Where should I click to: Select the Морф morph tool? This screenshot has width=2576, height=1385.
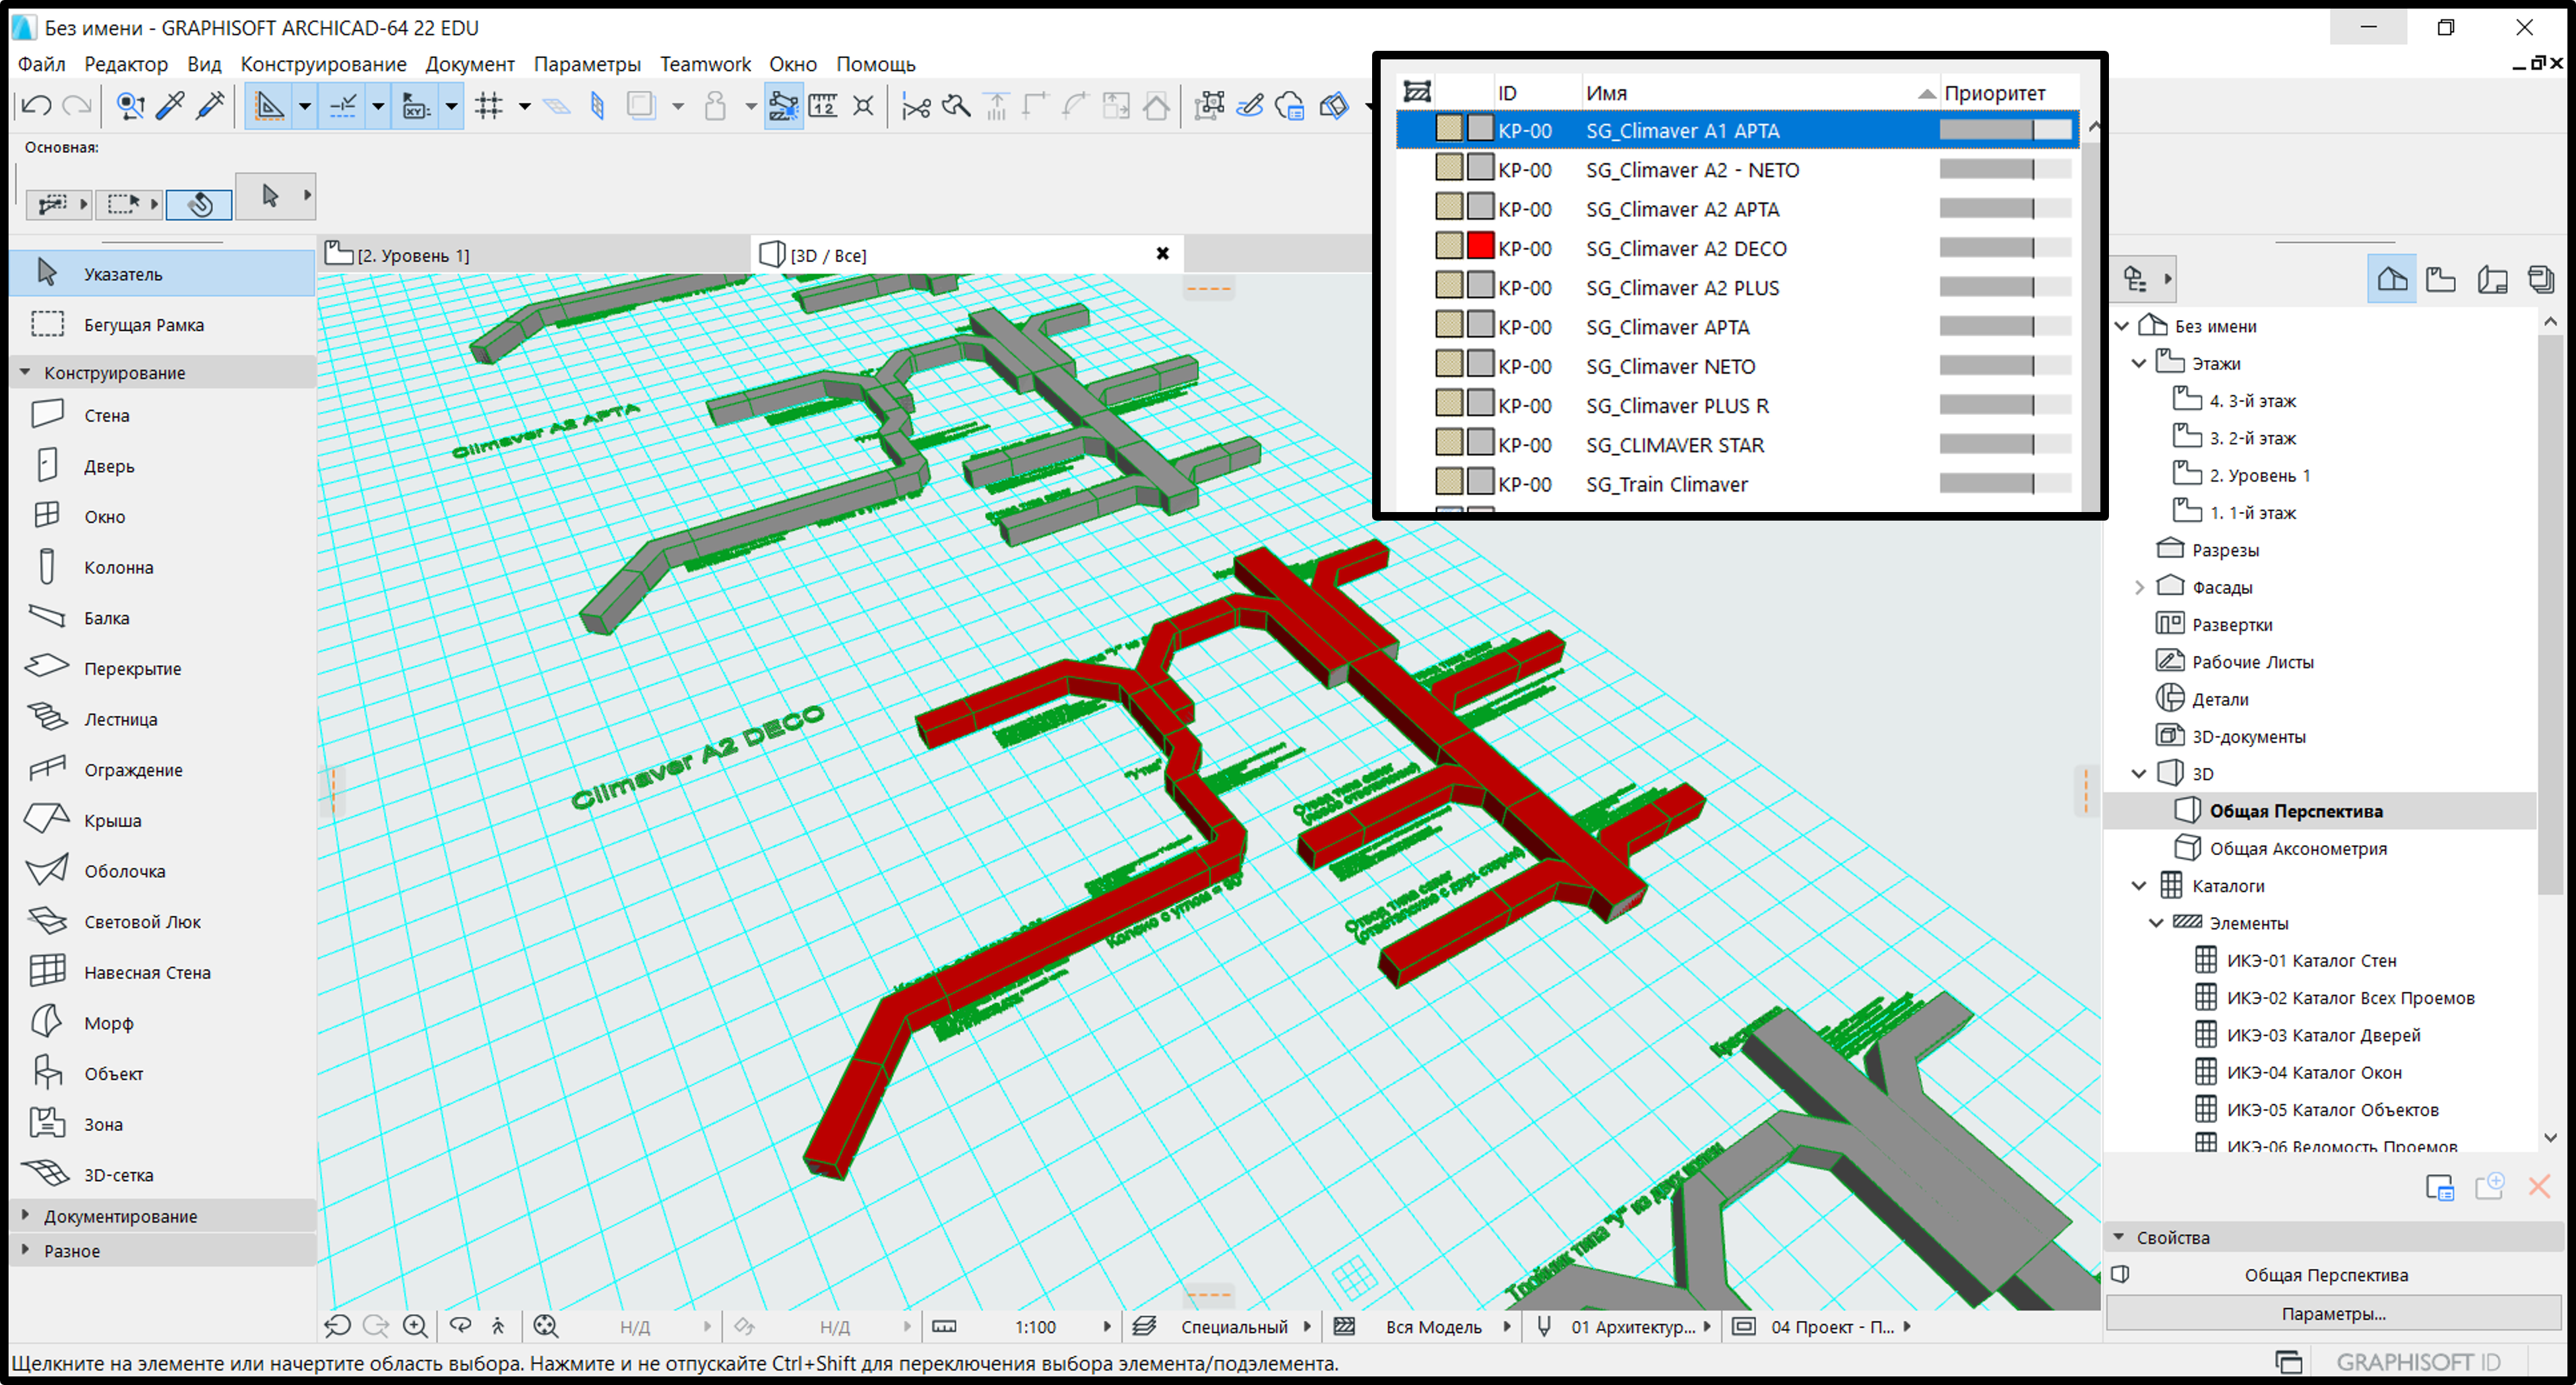[162, 1023]
